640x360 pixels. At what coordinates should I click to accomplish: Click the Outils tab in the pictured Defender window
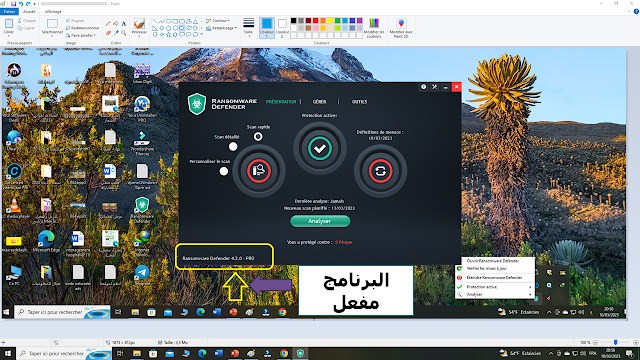coord(359,102)
